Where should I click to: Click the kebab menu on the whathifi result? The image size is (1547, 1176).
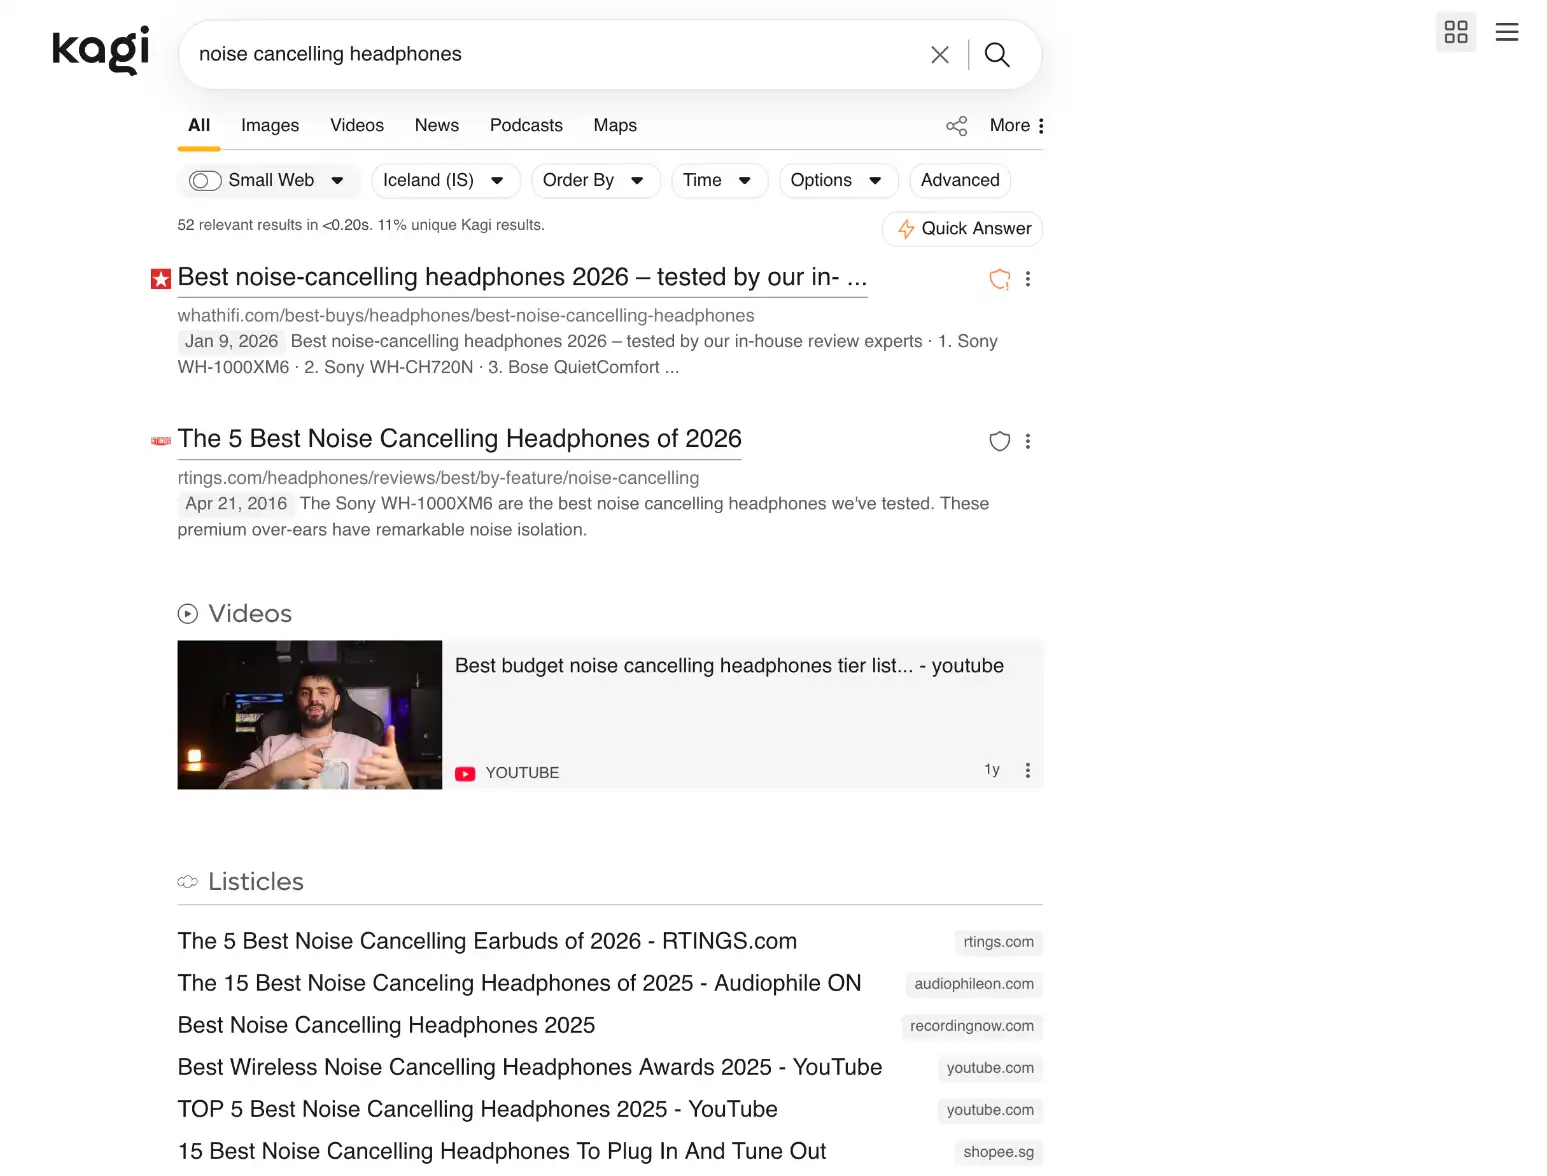1028,278
